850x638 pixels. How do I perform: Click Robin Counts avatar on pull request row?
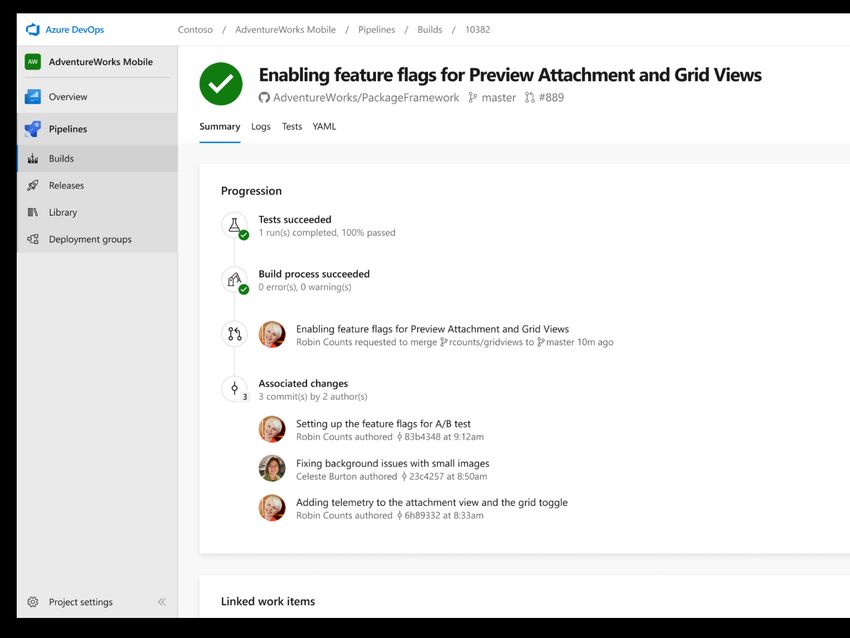[272, 334]
